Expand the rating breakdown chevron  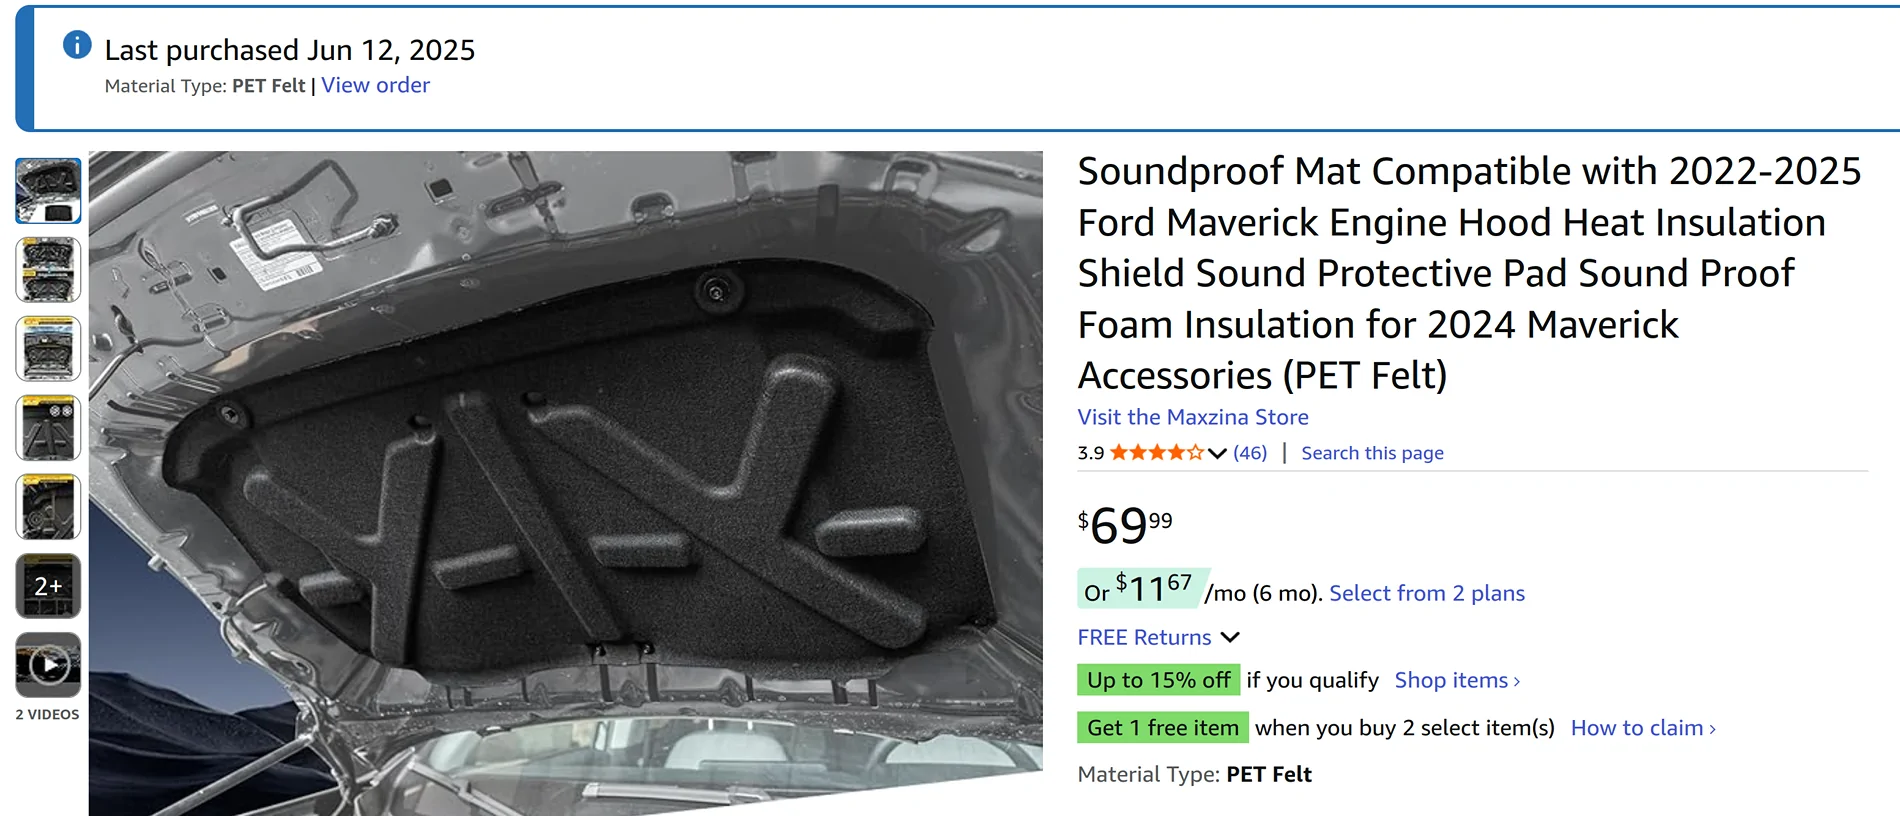coord(1217,453)
